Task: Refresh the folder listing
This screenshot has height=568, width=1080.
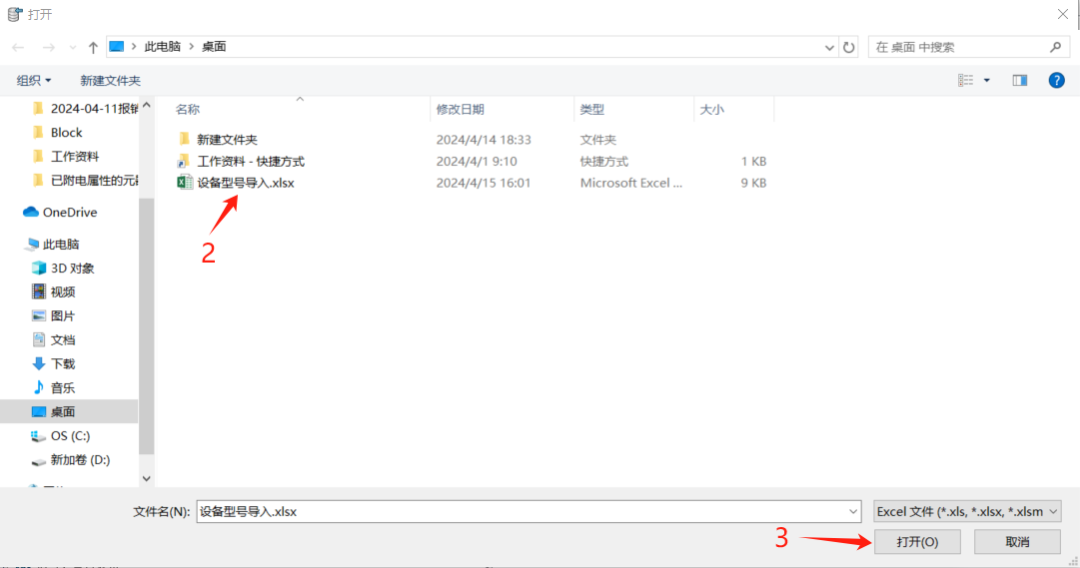Action: pyautogui.click(x=849, y=48)
